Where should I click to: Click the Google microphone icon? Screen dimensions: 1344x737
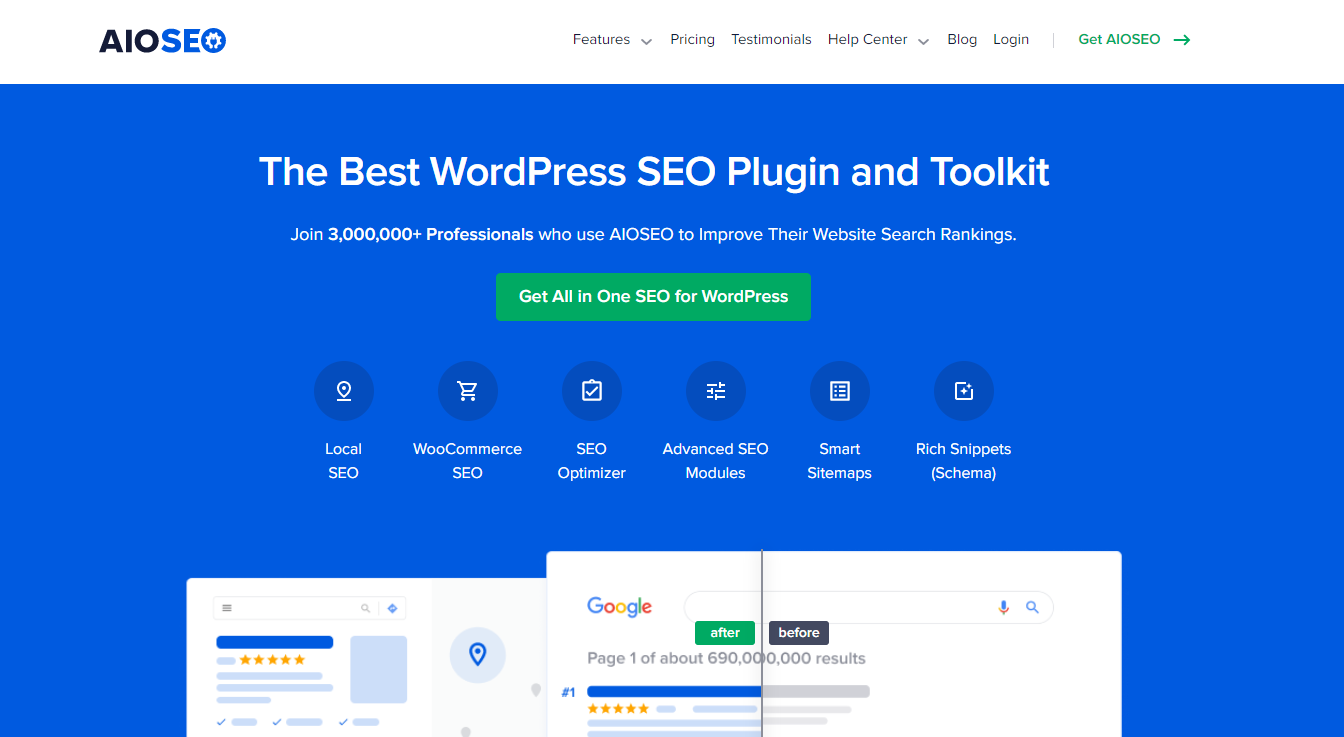click(1004, 607)
